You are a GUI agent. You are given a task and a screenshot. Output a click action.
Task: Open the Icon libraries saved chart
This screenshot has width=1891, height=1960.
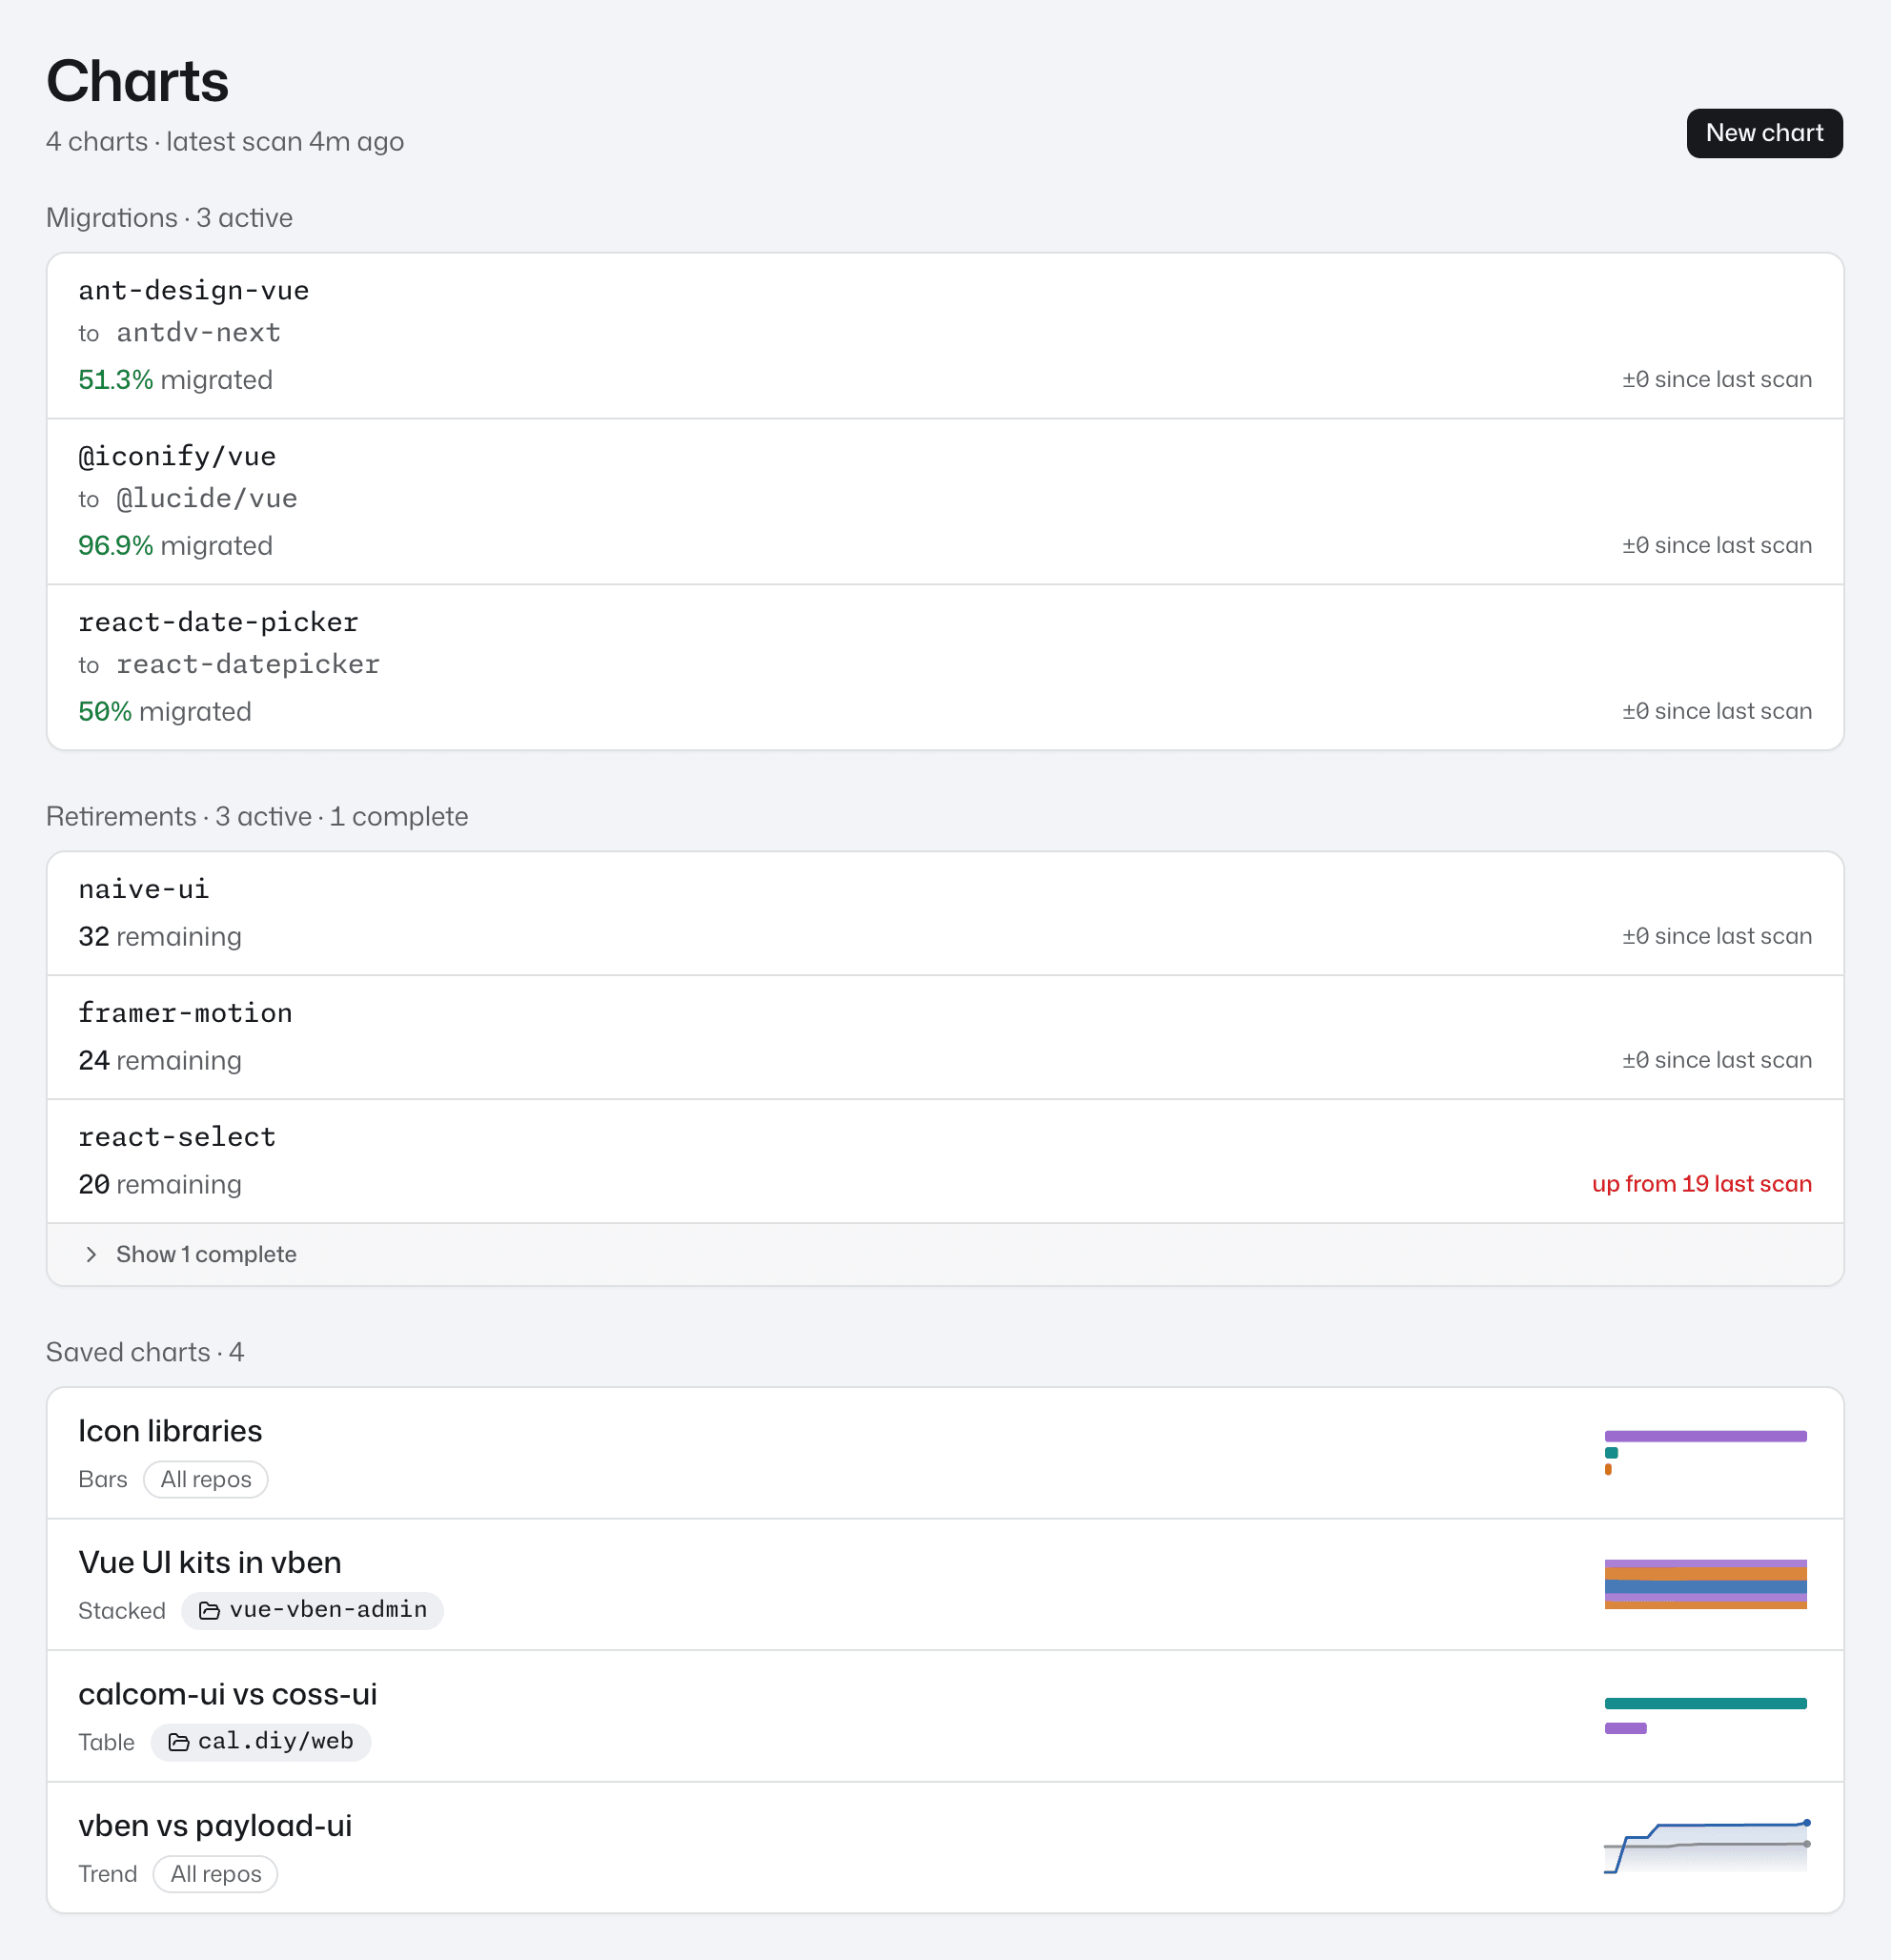coord(945,1453)
